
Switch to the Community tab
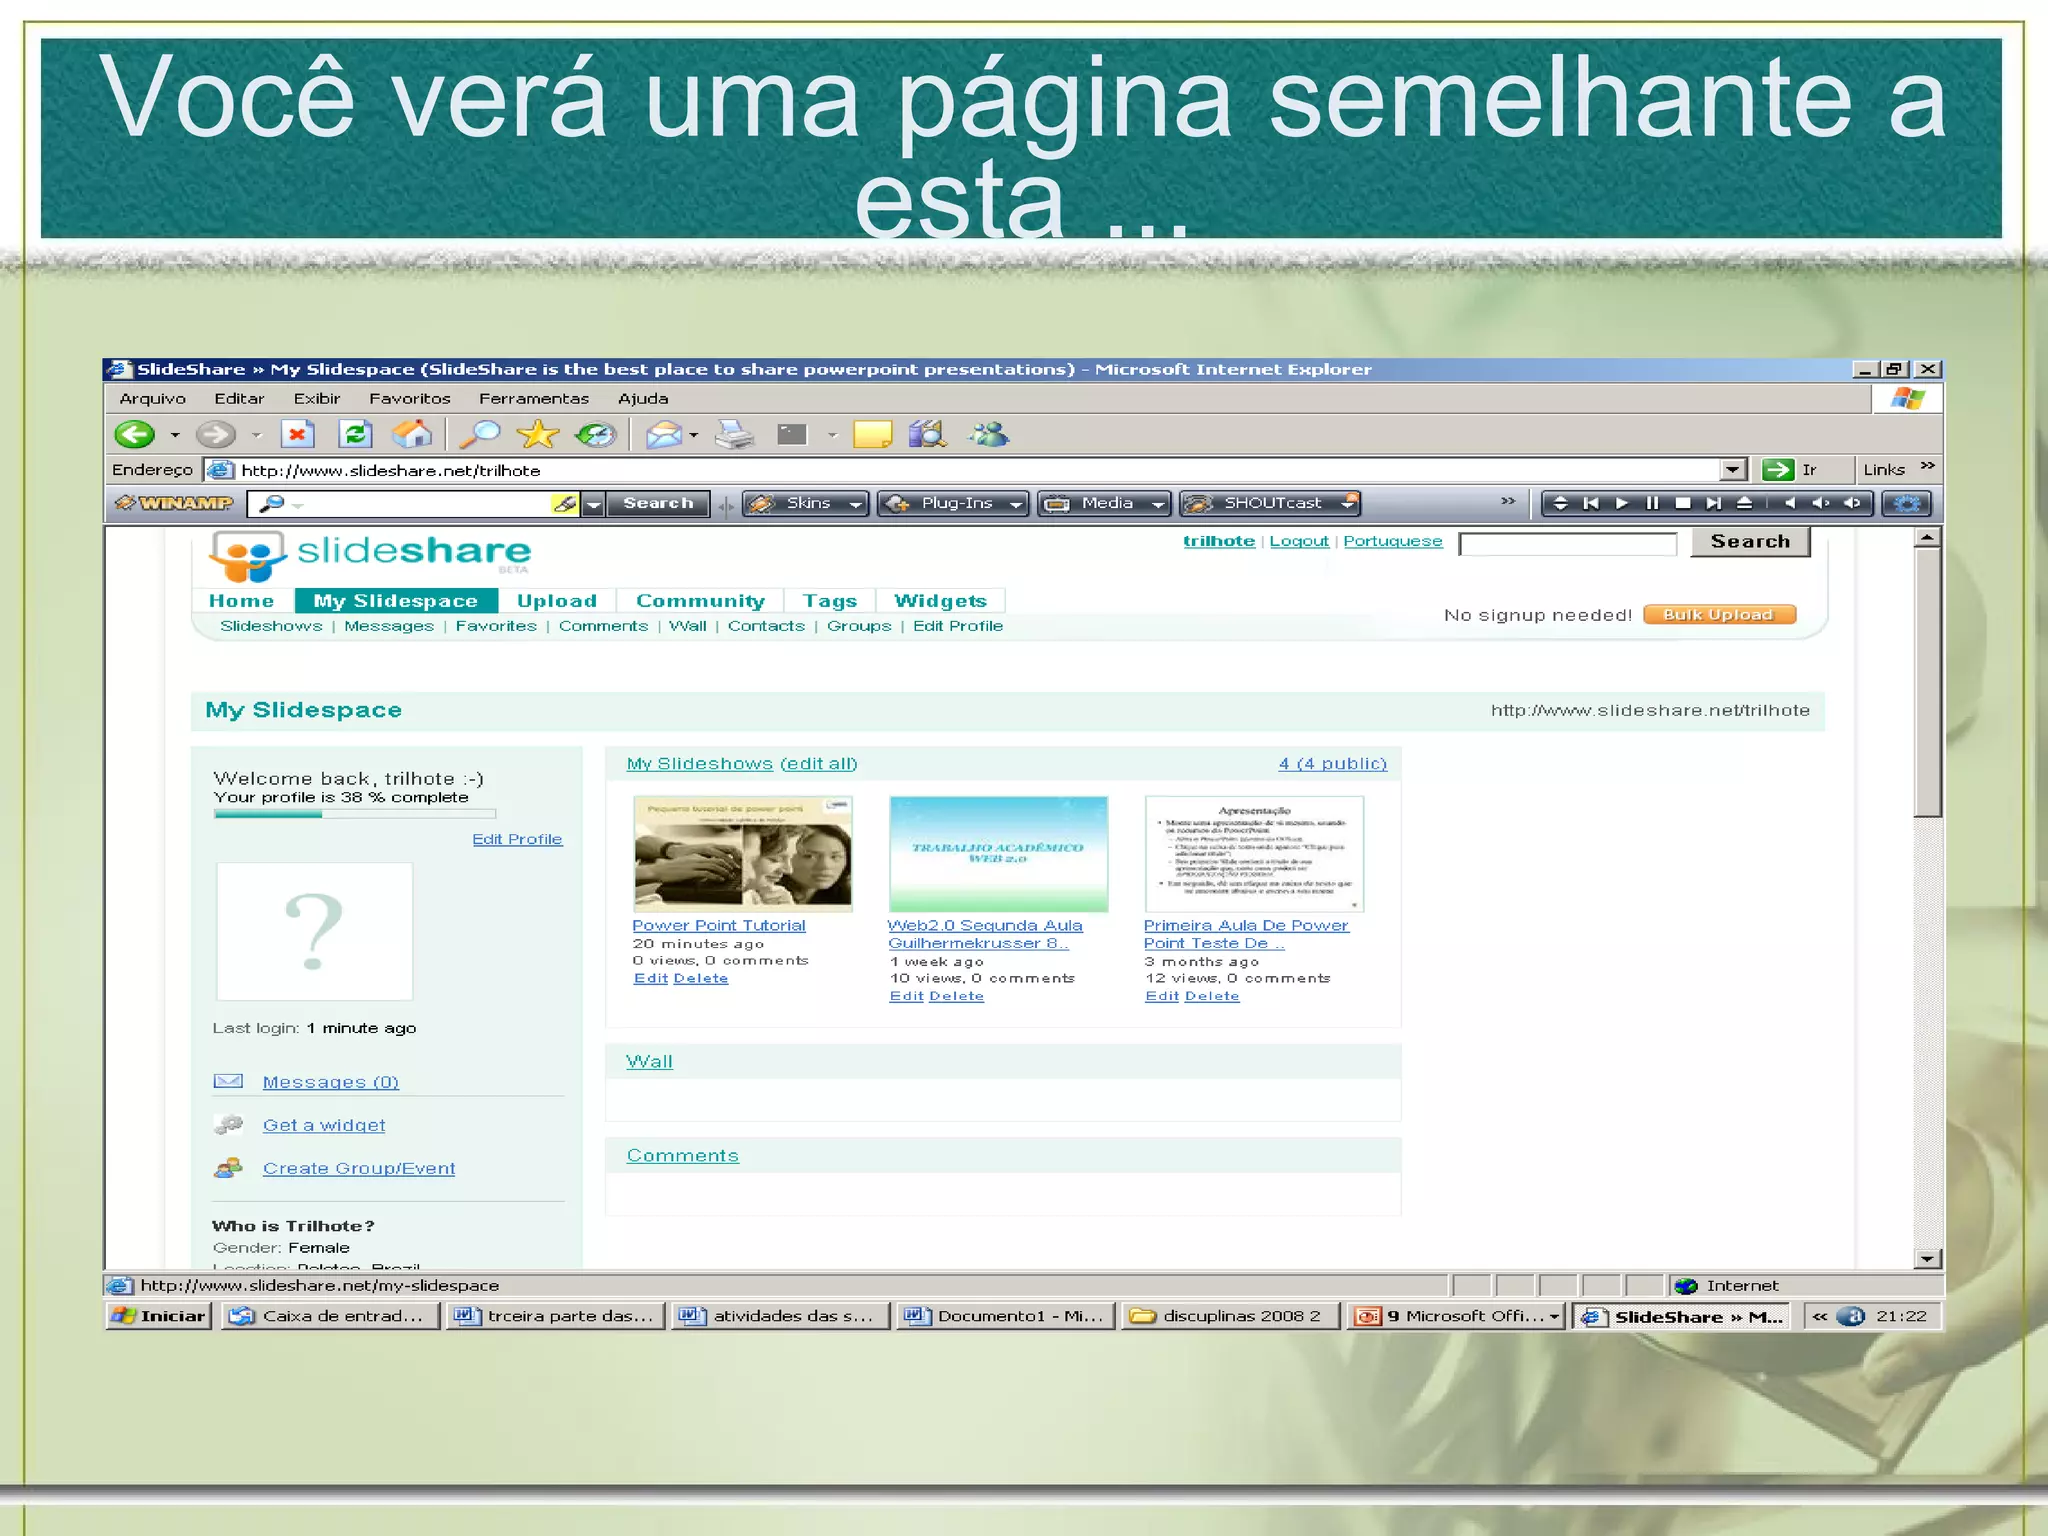tap(700, 600)
